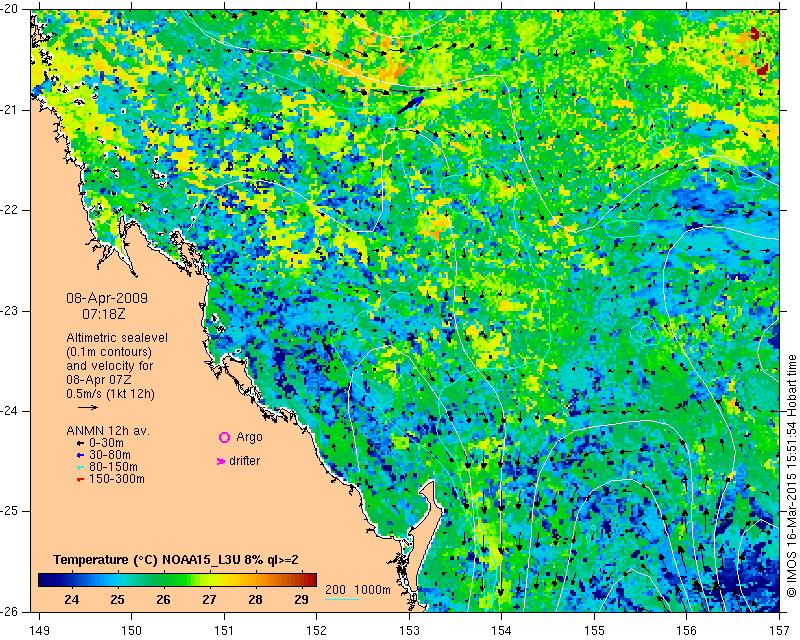Click the longitude axis label 150

(x=132, y=631)
